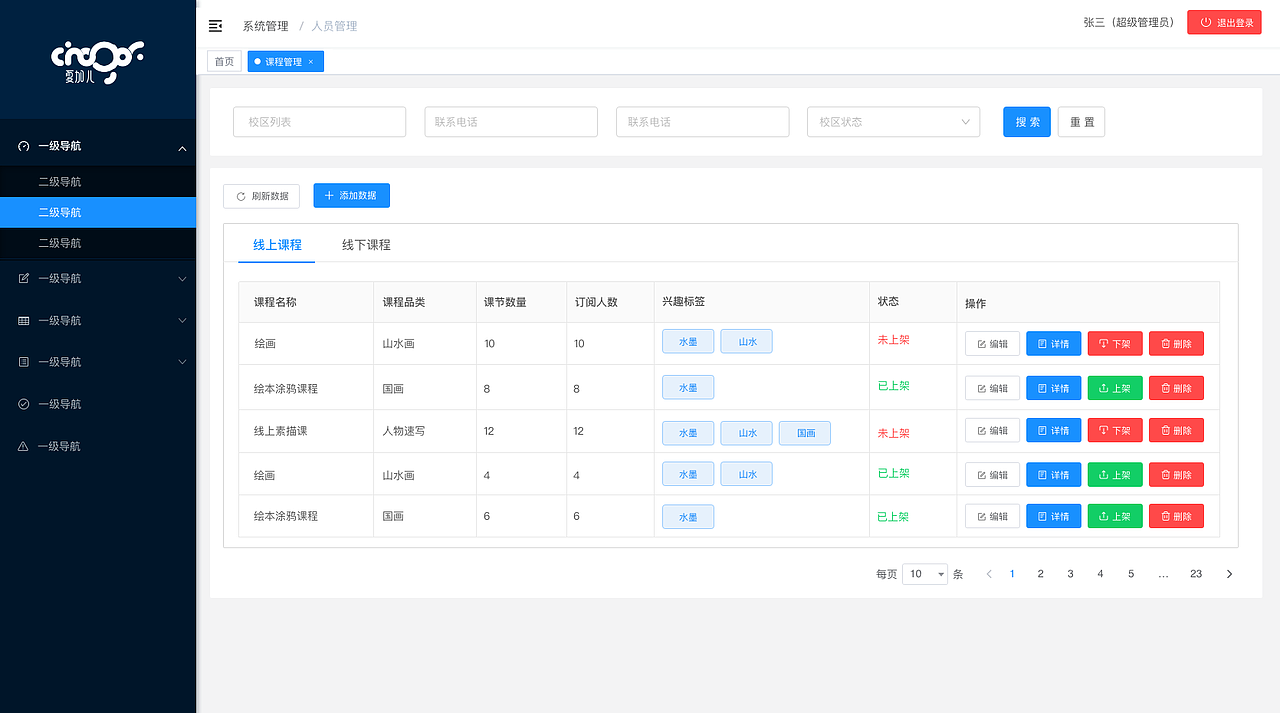Click the 刷新数据 refresh button
This screenshot has width=1280, height=713.
point(261,196)
